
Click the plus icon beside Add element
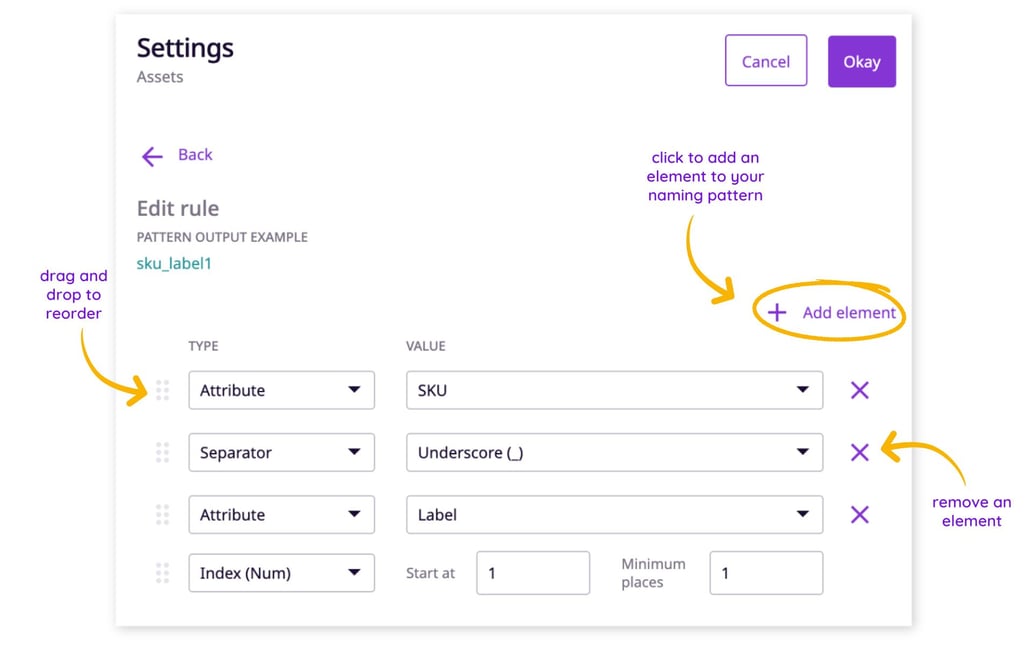(x=775, y=312)
